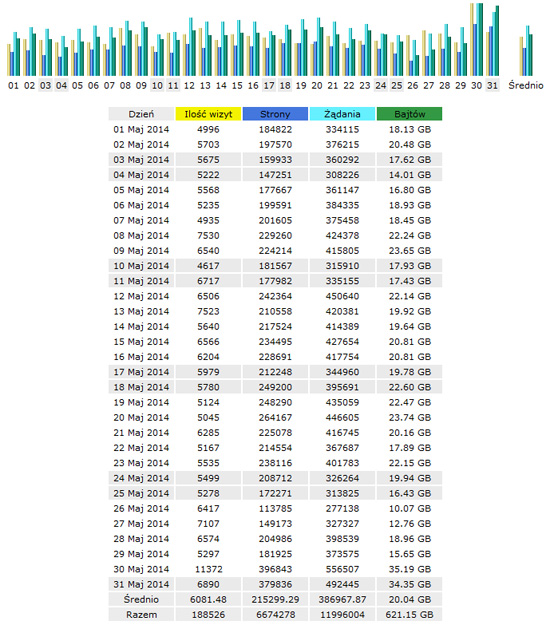
Task: Click the blue Strony column header
Action: pos(275,114)
